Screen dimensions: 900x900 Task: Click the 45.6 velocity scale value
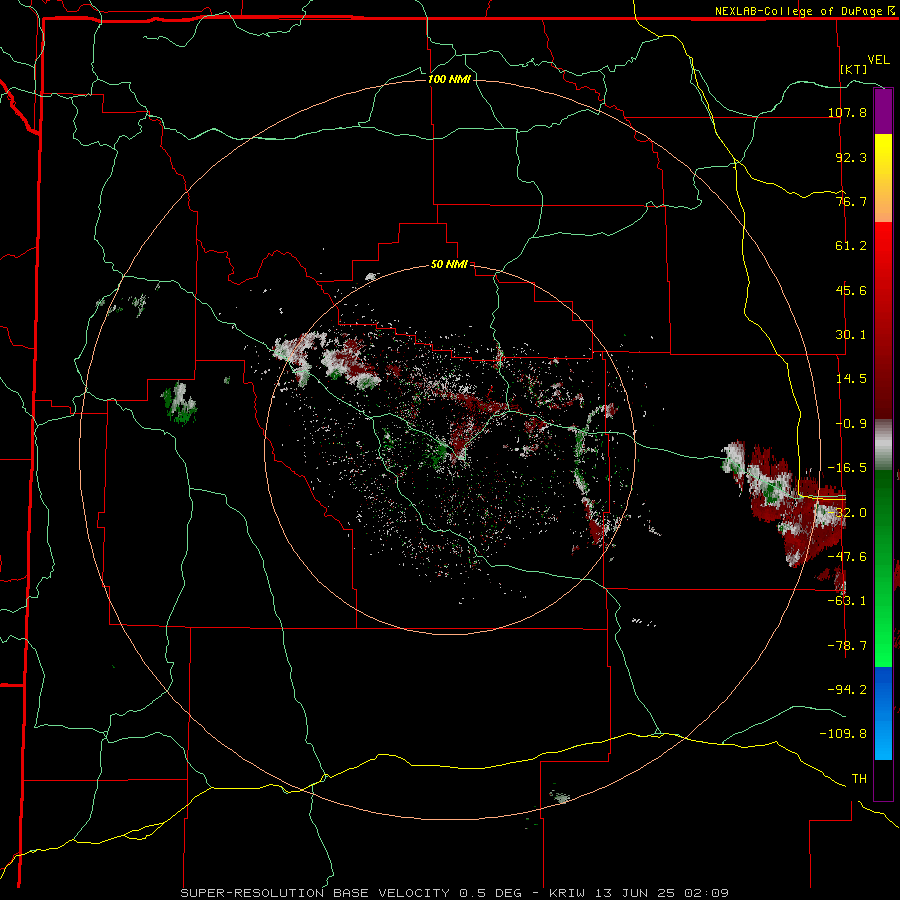pyautogui.click(x=851, y=290)
